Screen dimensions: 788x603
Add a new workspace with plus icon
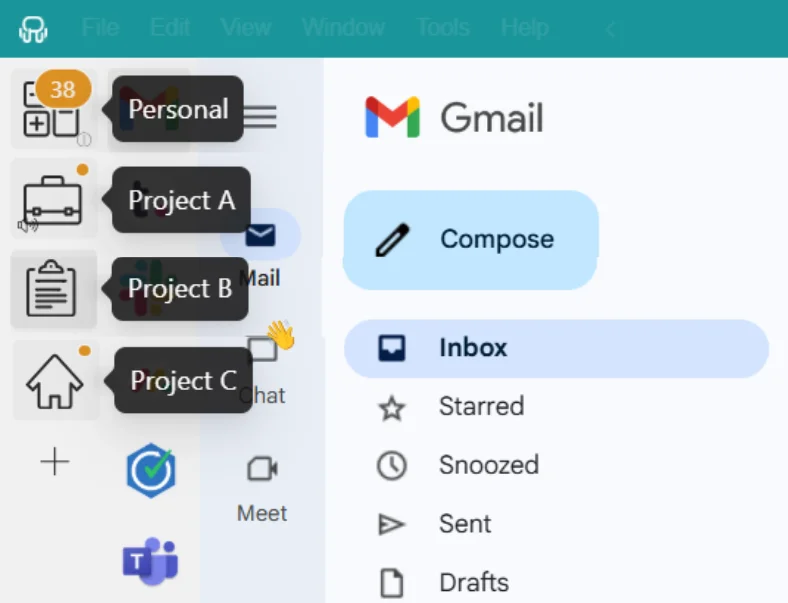click(54, 461)
